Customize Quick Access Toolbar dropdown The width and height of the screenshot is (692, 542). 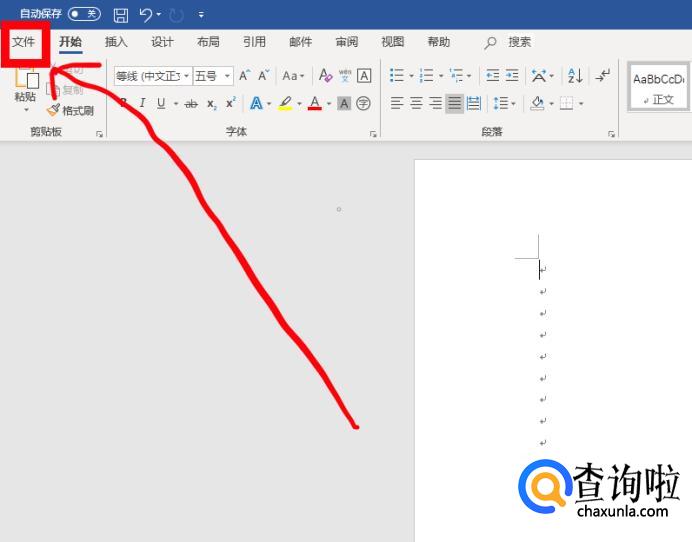coord(201,15)
